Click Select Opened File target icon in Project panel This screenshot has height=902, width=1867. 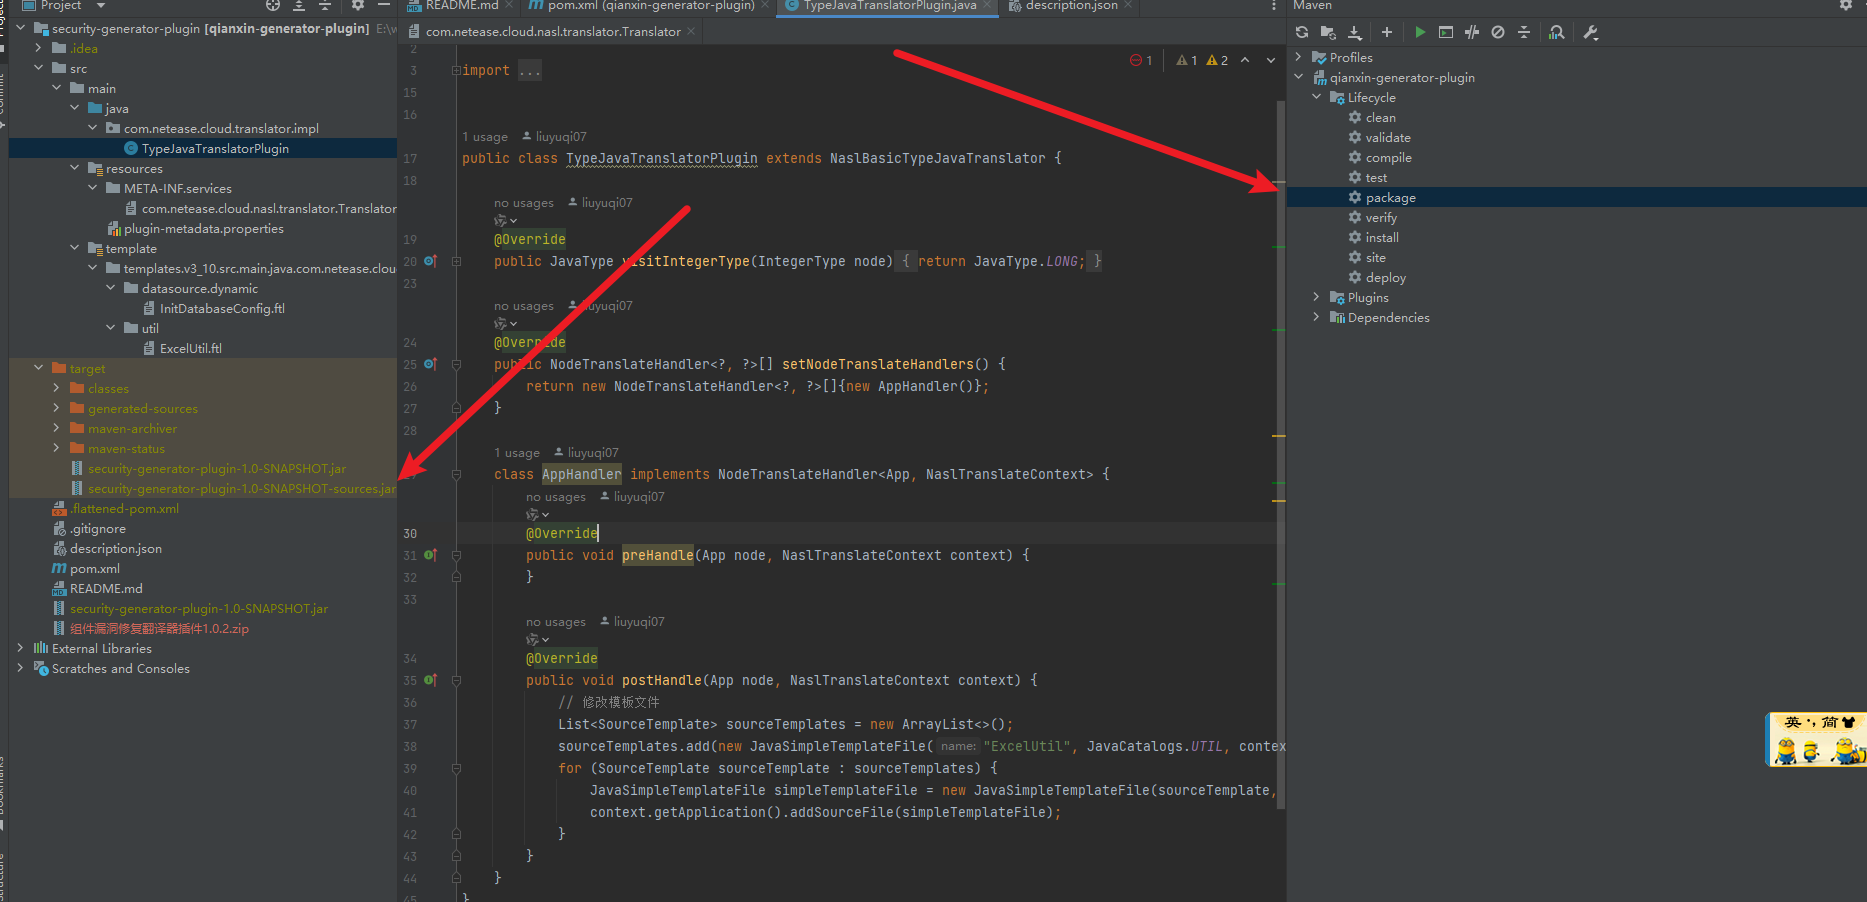click(x=273, y=5)
